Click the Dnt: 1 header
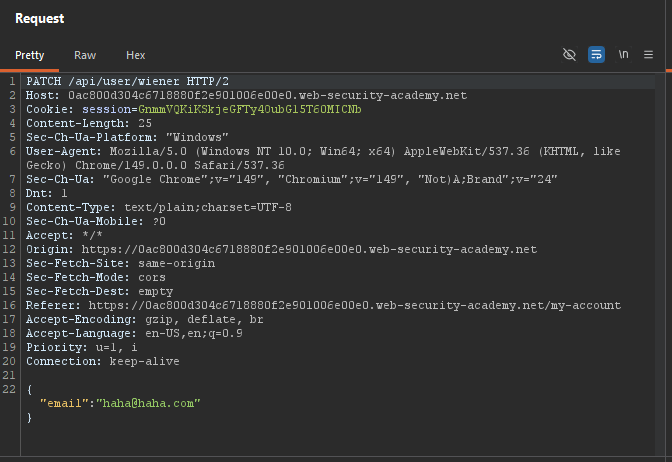This screenshot has width=672, height=462. [47, 194]
